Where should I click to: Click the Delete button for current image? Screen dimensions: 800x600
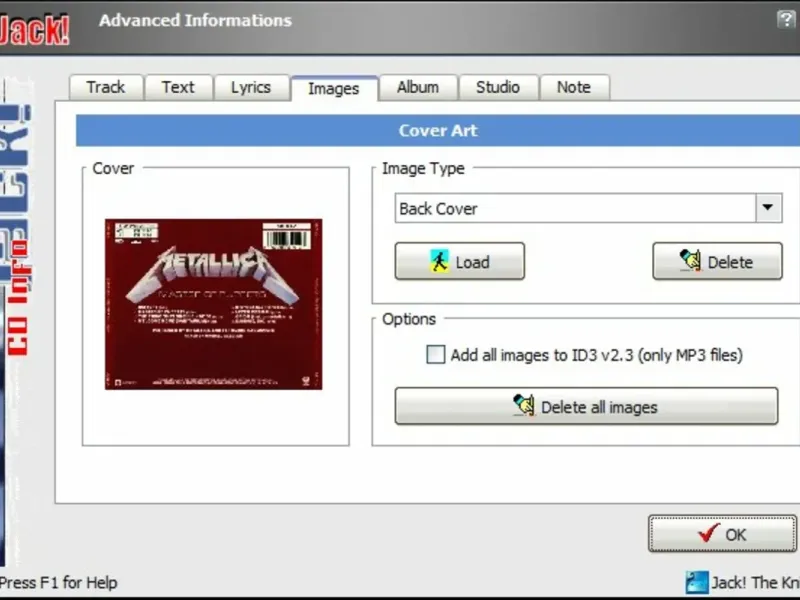tap(717, 261)
